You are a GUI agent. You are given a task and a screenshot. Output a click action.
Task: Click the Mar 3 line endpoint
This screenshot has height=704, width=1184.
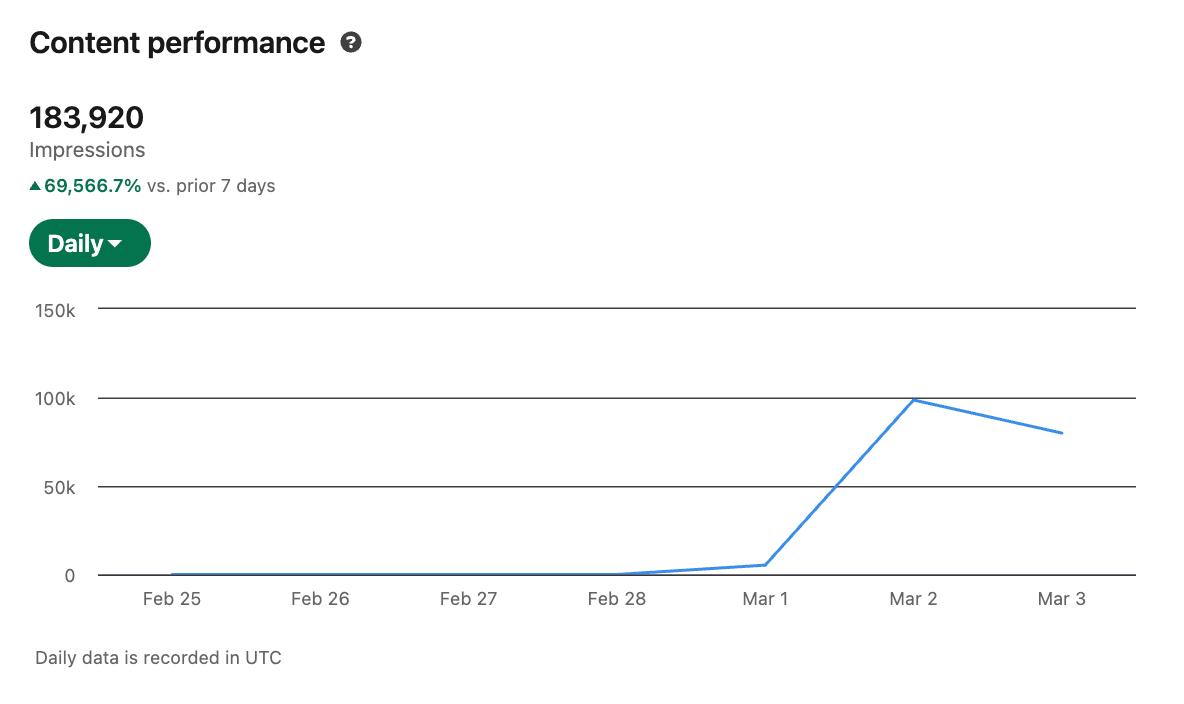pyautogui.click(x=1061, y=433)
